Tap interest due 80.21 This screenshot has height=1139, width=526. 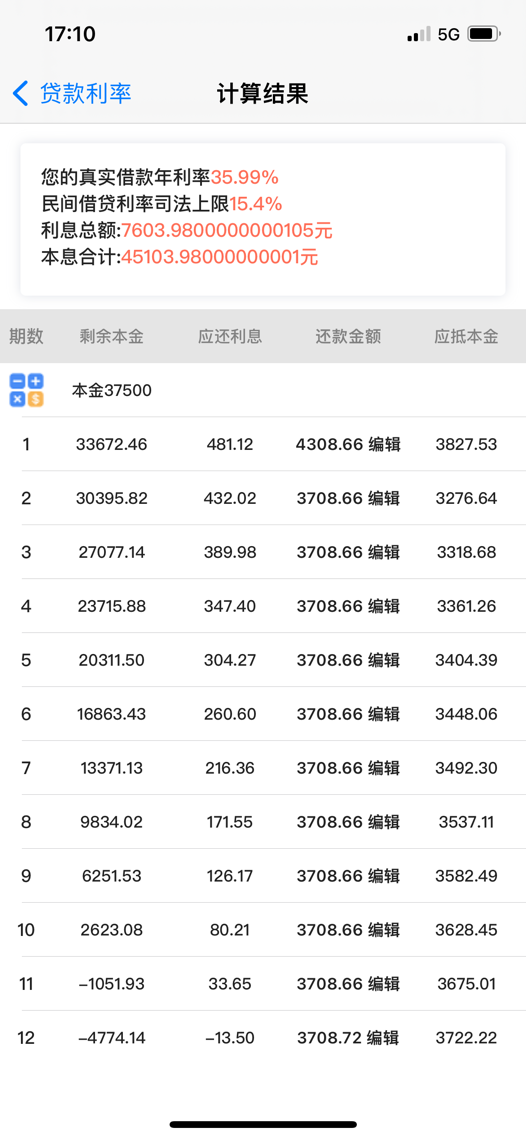[x=230, y=930]
